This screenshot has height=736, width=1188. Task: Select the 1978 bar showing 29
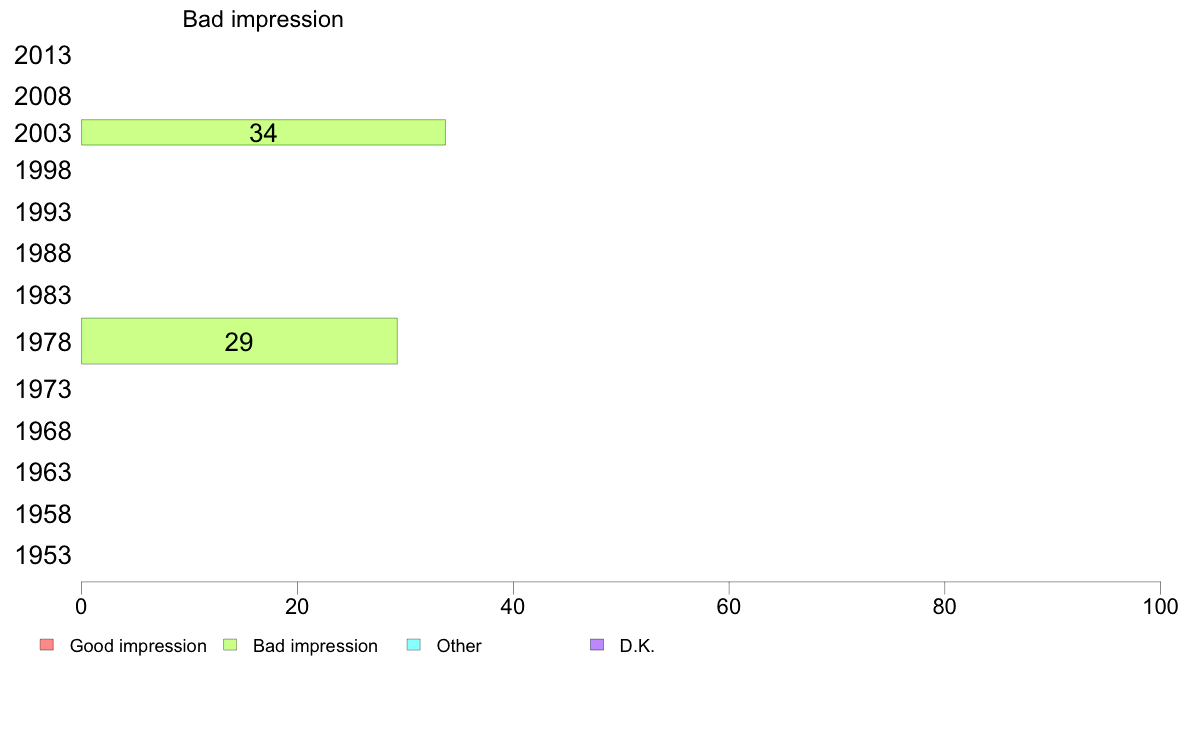click(239, 341)
